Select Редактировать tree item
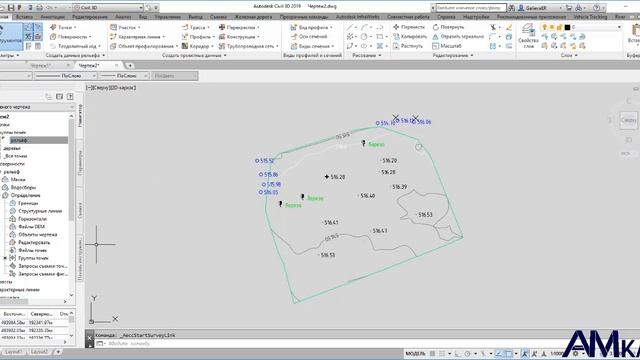The width and height of the screenshot is (640, 360). coord(34,243)
